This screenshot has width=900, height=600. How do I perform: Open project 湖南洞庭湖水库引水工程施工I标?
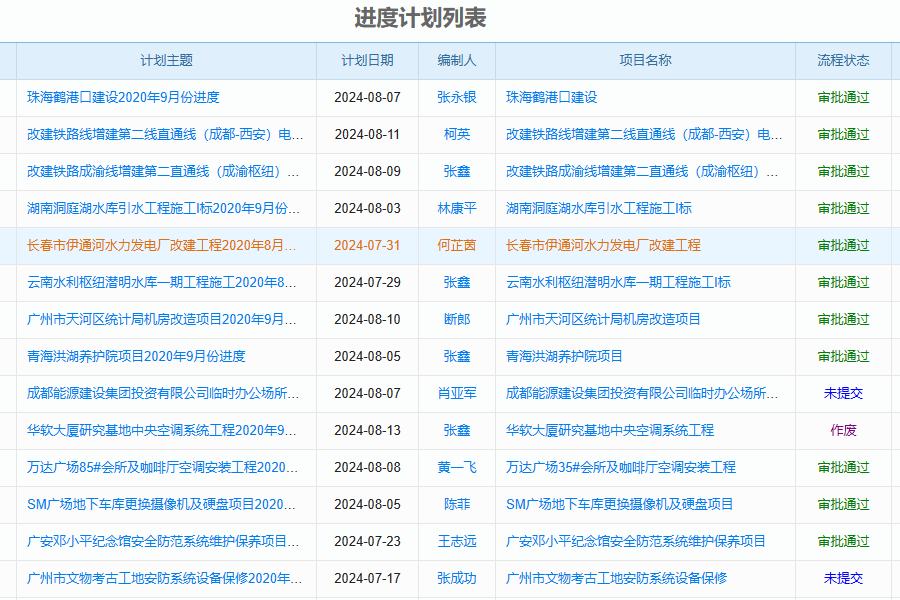599,208
